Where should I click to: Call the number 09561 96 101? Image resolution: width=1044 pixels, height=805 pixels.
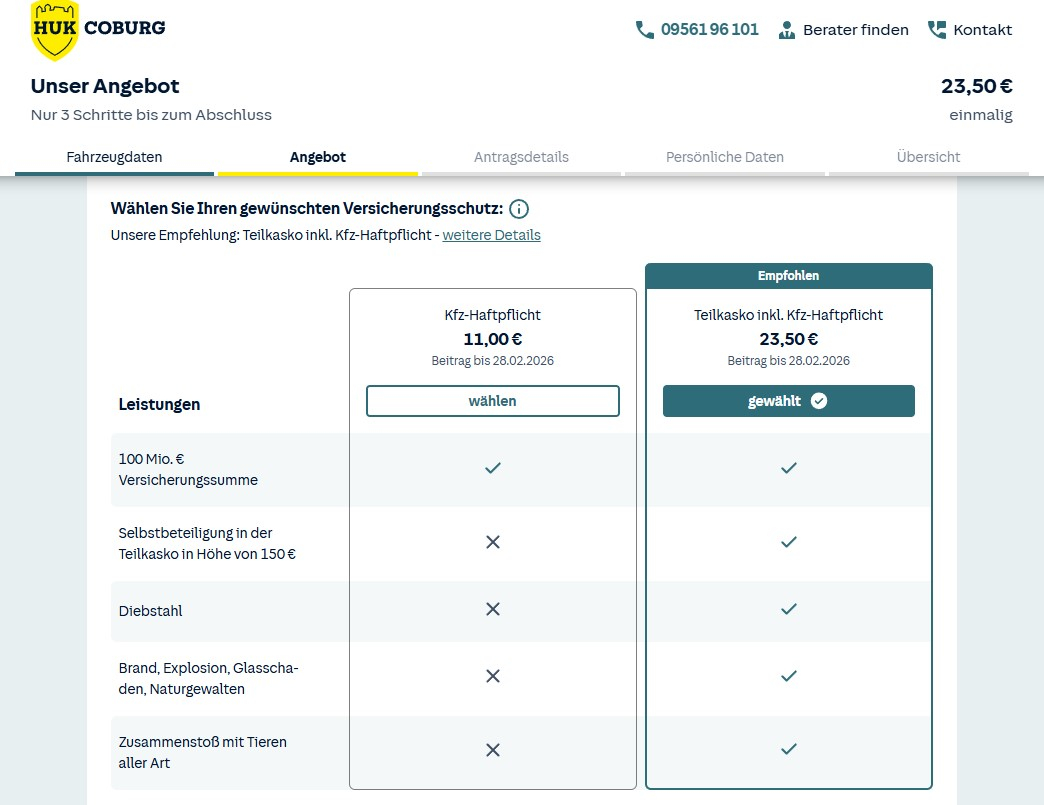coord(709,30)
